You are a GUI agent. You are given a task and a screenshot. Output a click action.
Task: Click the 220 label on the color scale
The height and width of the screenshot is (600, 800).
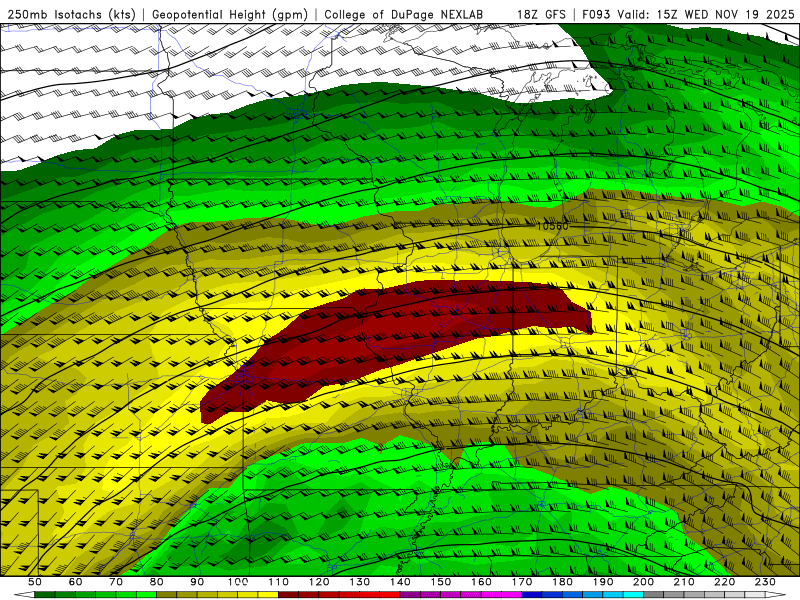[x=725, y=582]
